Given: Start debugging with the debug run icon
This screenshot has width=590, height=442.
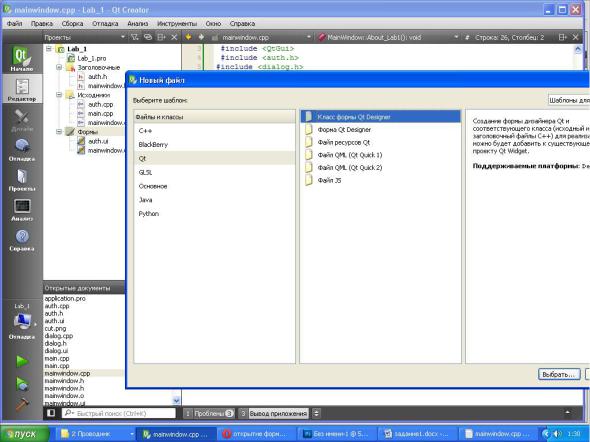Looking at the screenshot, I should pyautogui.click(x=22, y=384).
